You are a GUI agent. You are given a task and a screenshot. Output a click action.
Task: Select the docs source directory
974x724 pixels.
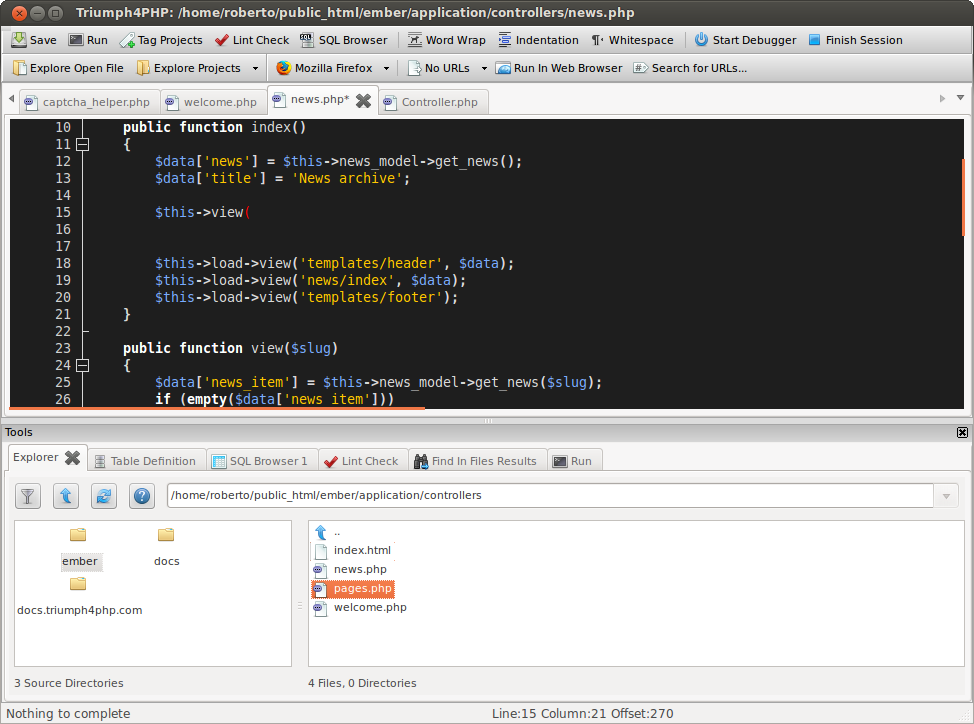tap(166, 548)
